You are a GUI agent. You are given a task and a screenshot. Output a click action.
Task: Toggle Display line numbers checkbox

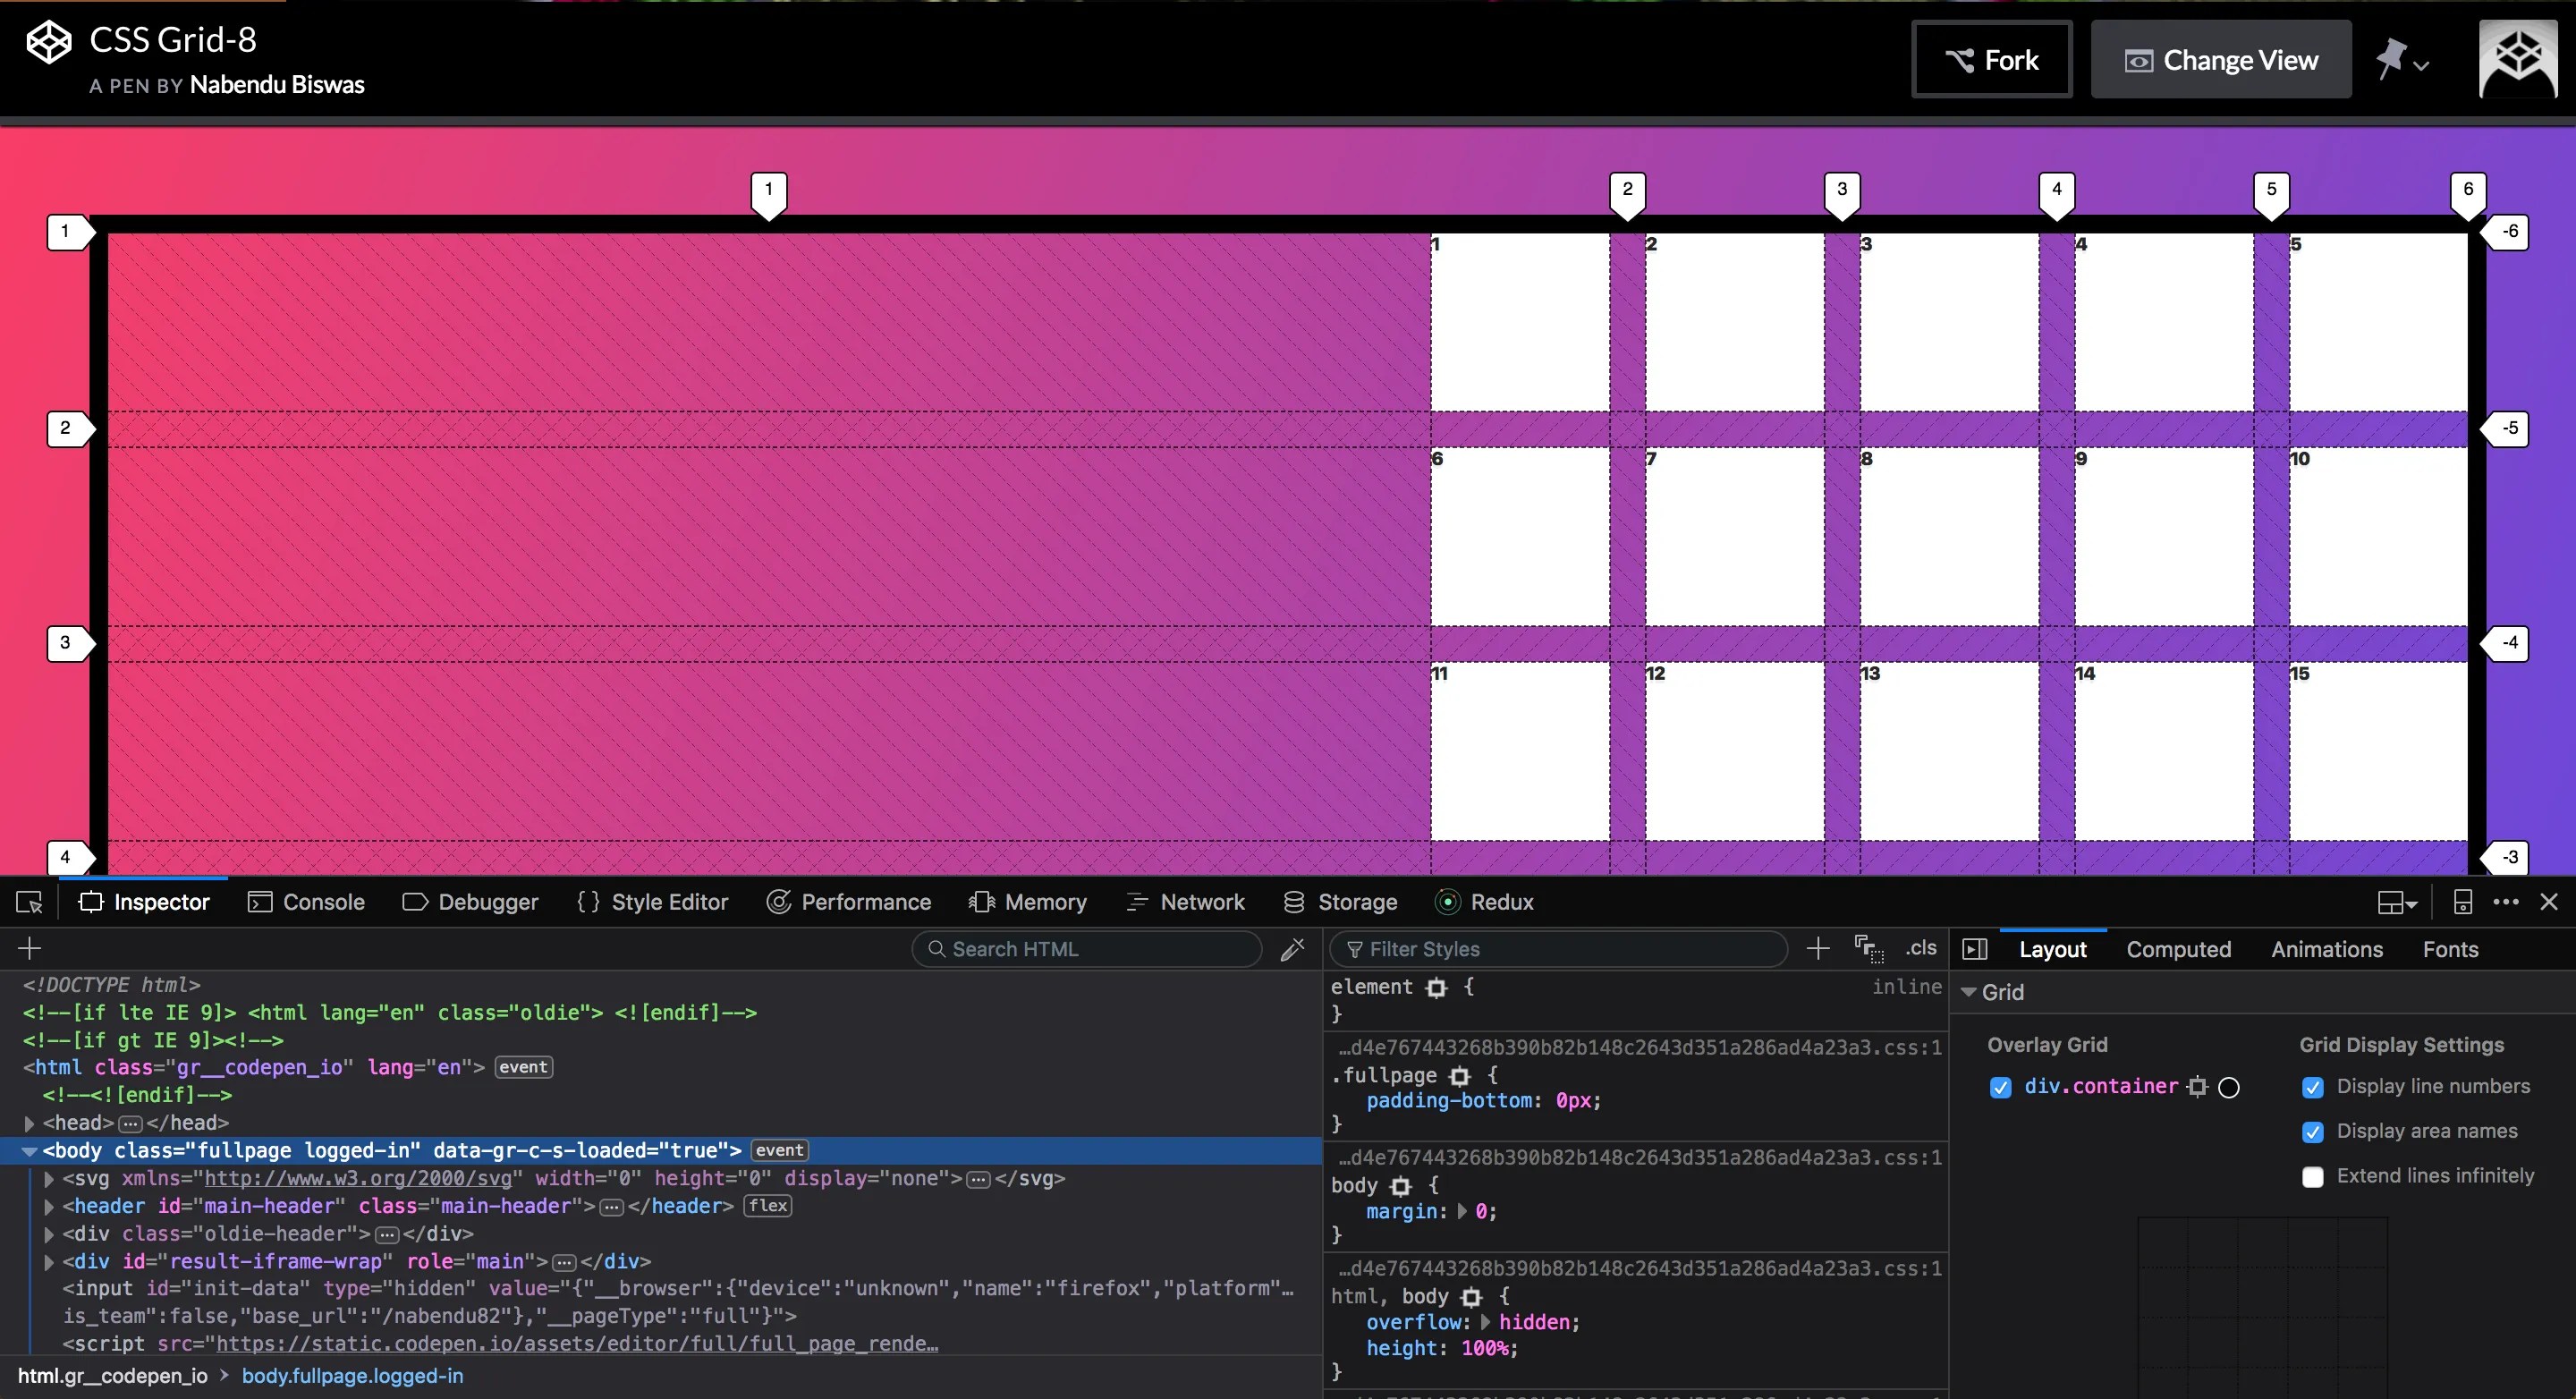tap(2314, 1085)
